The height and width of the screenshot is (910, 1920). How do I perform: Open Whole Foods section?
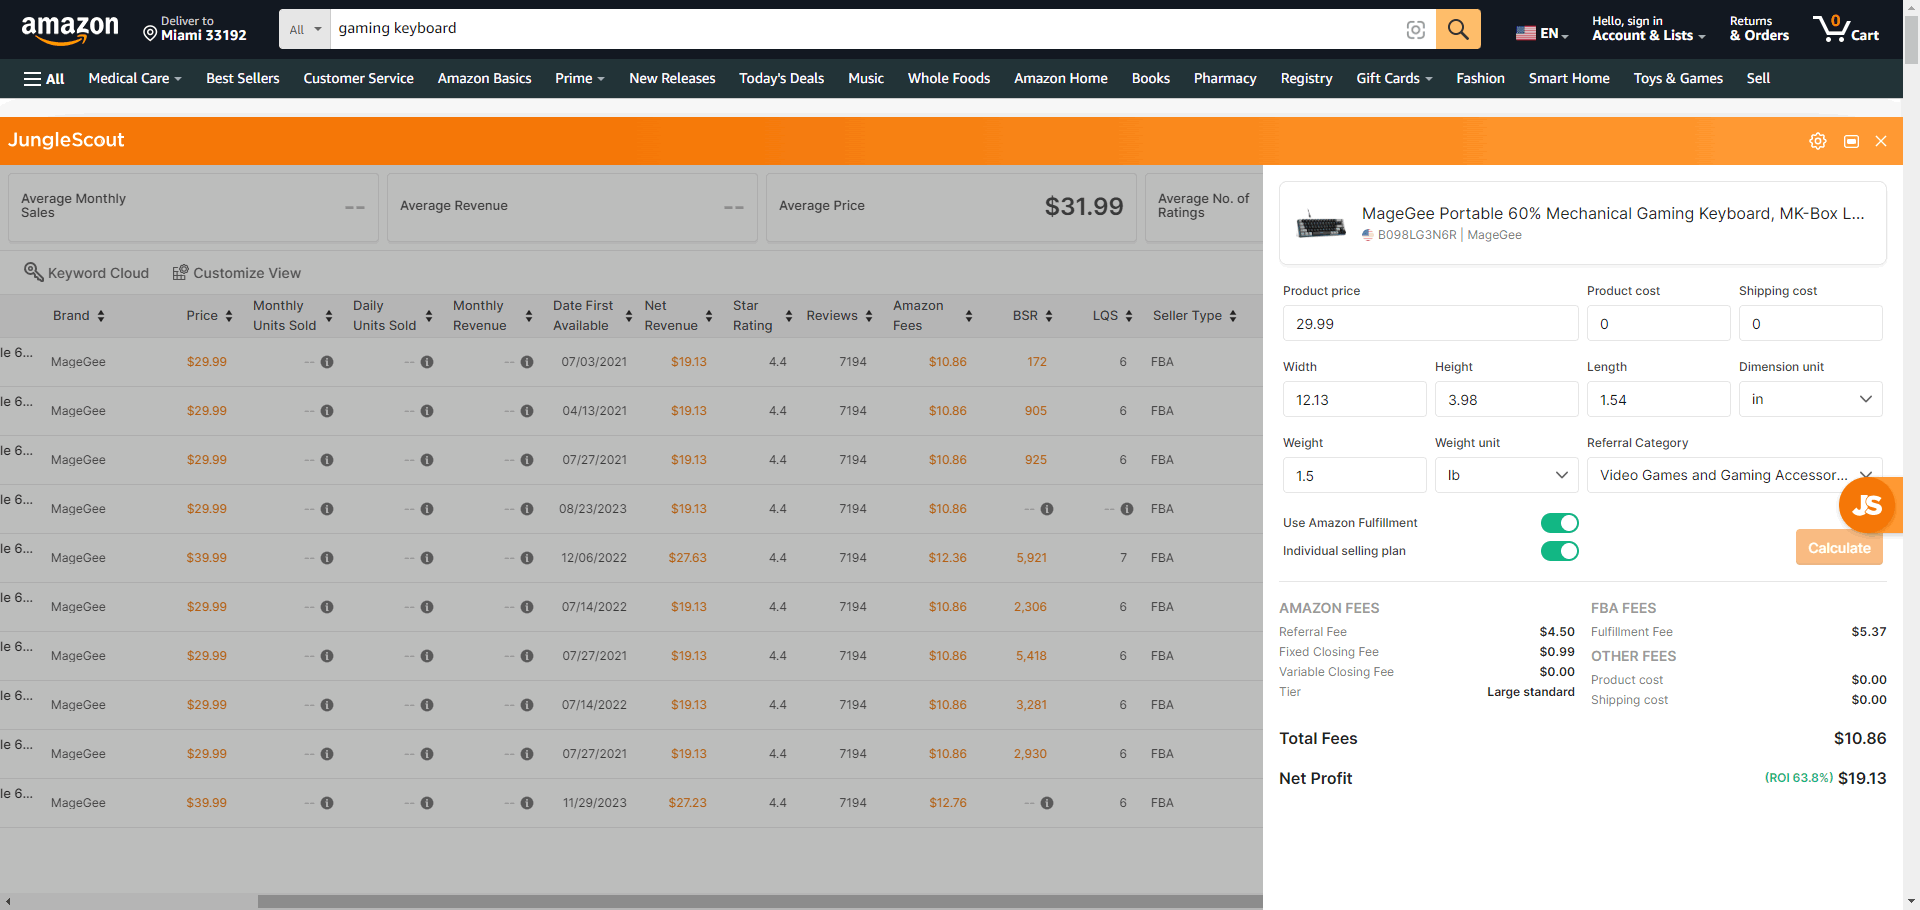coord(949,79)
